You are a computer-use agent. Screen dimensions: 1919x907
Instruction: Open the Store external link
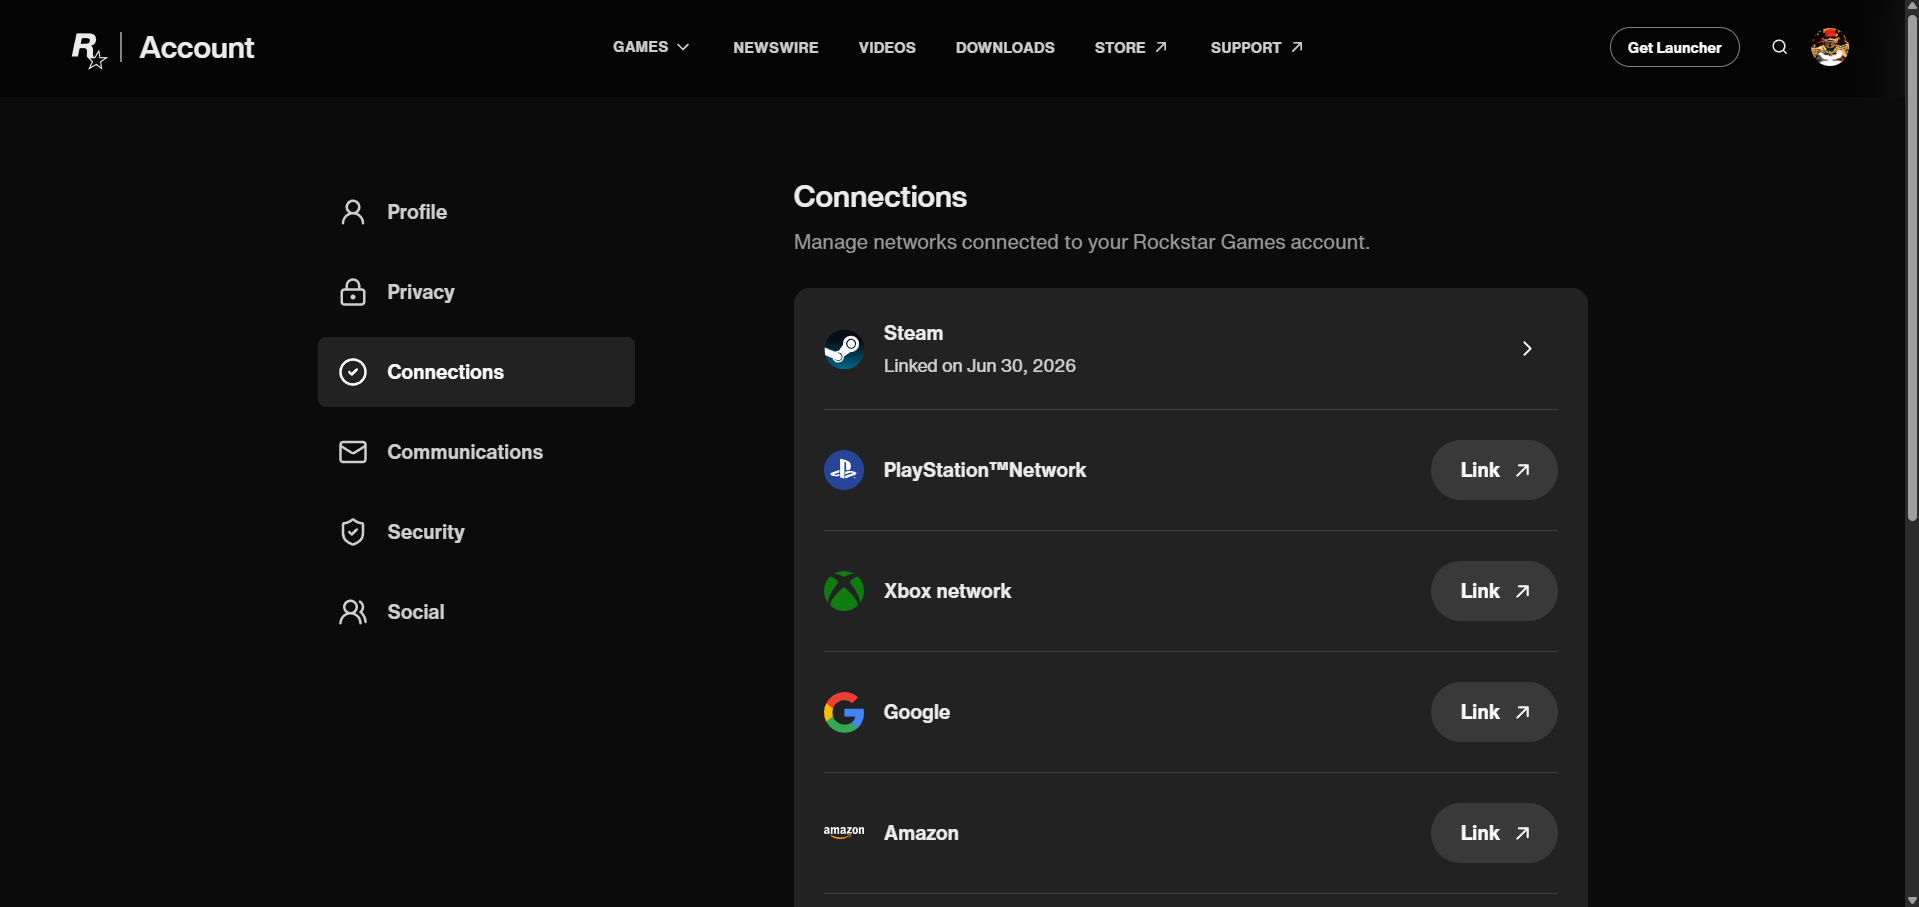1131,47
